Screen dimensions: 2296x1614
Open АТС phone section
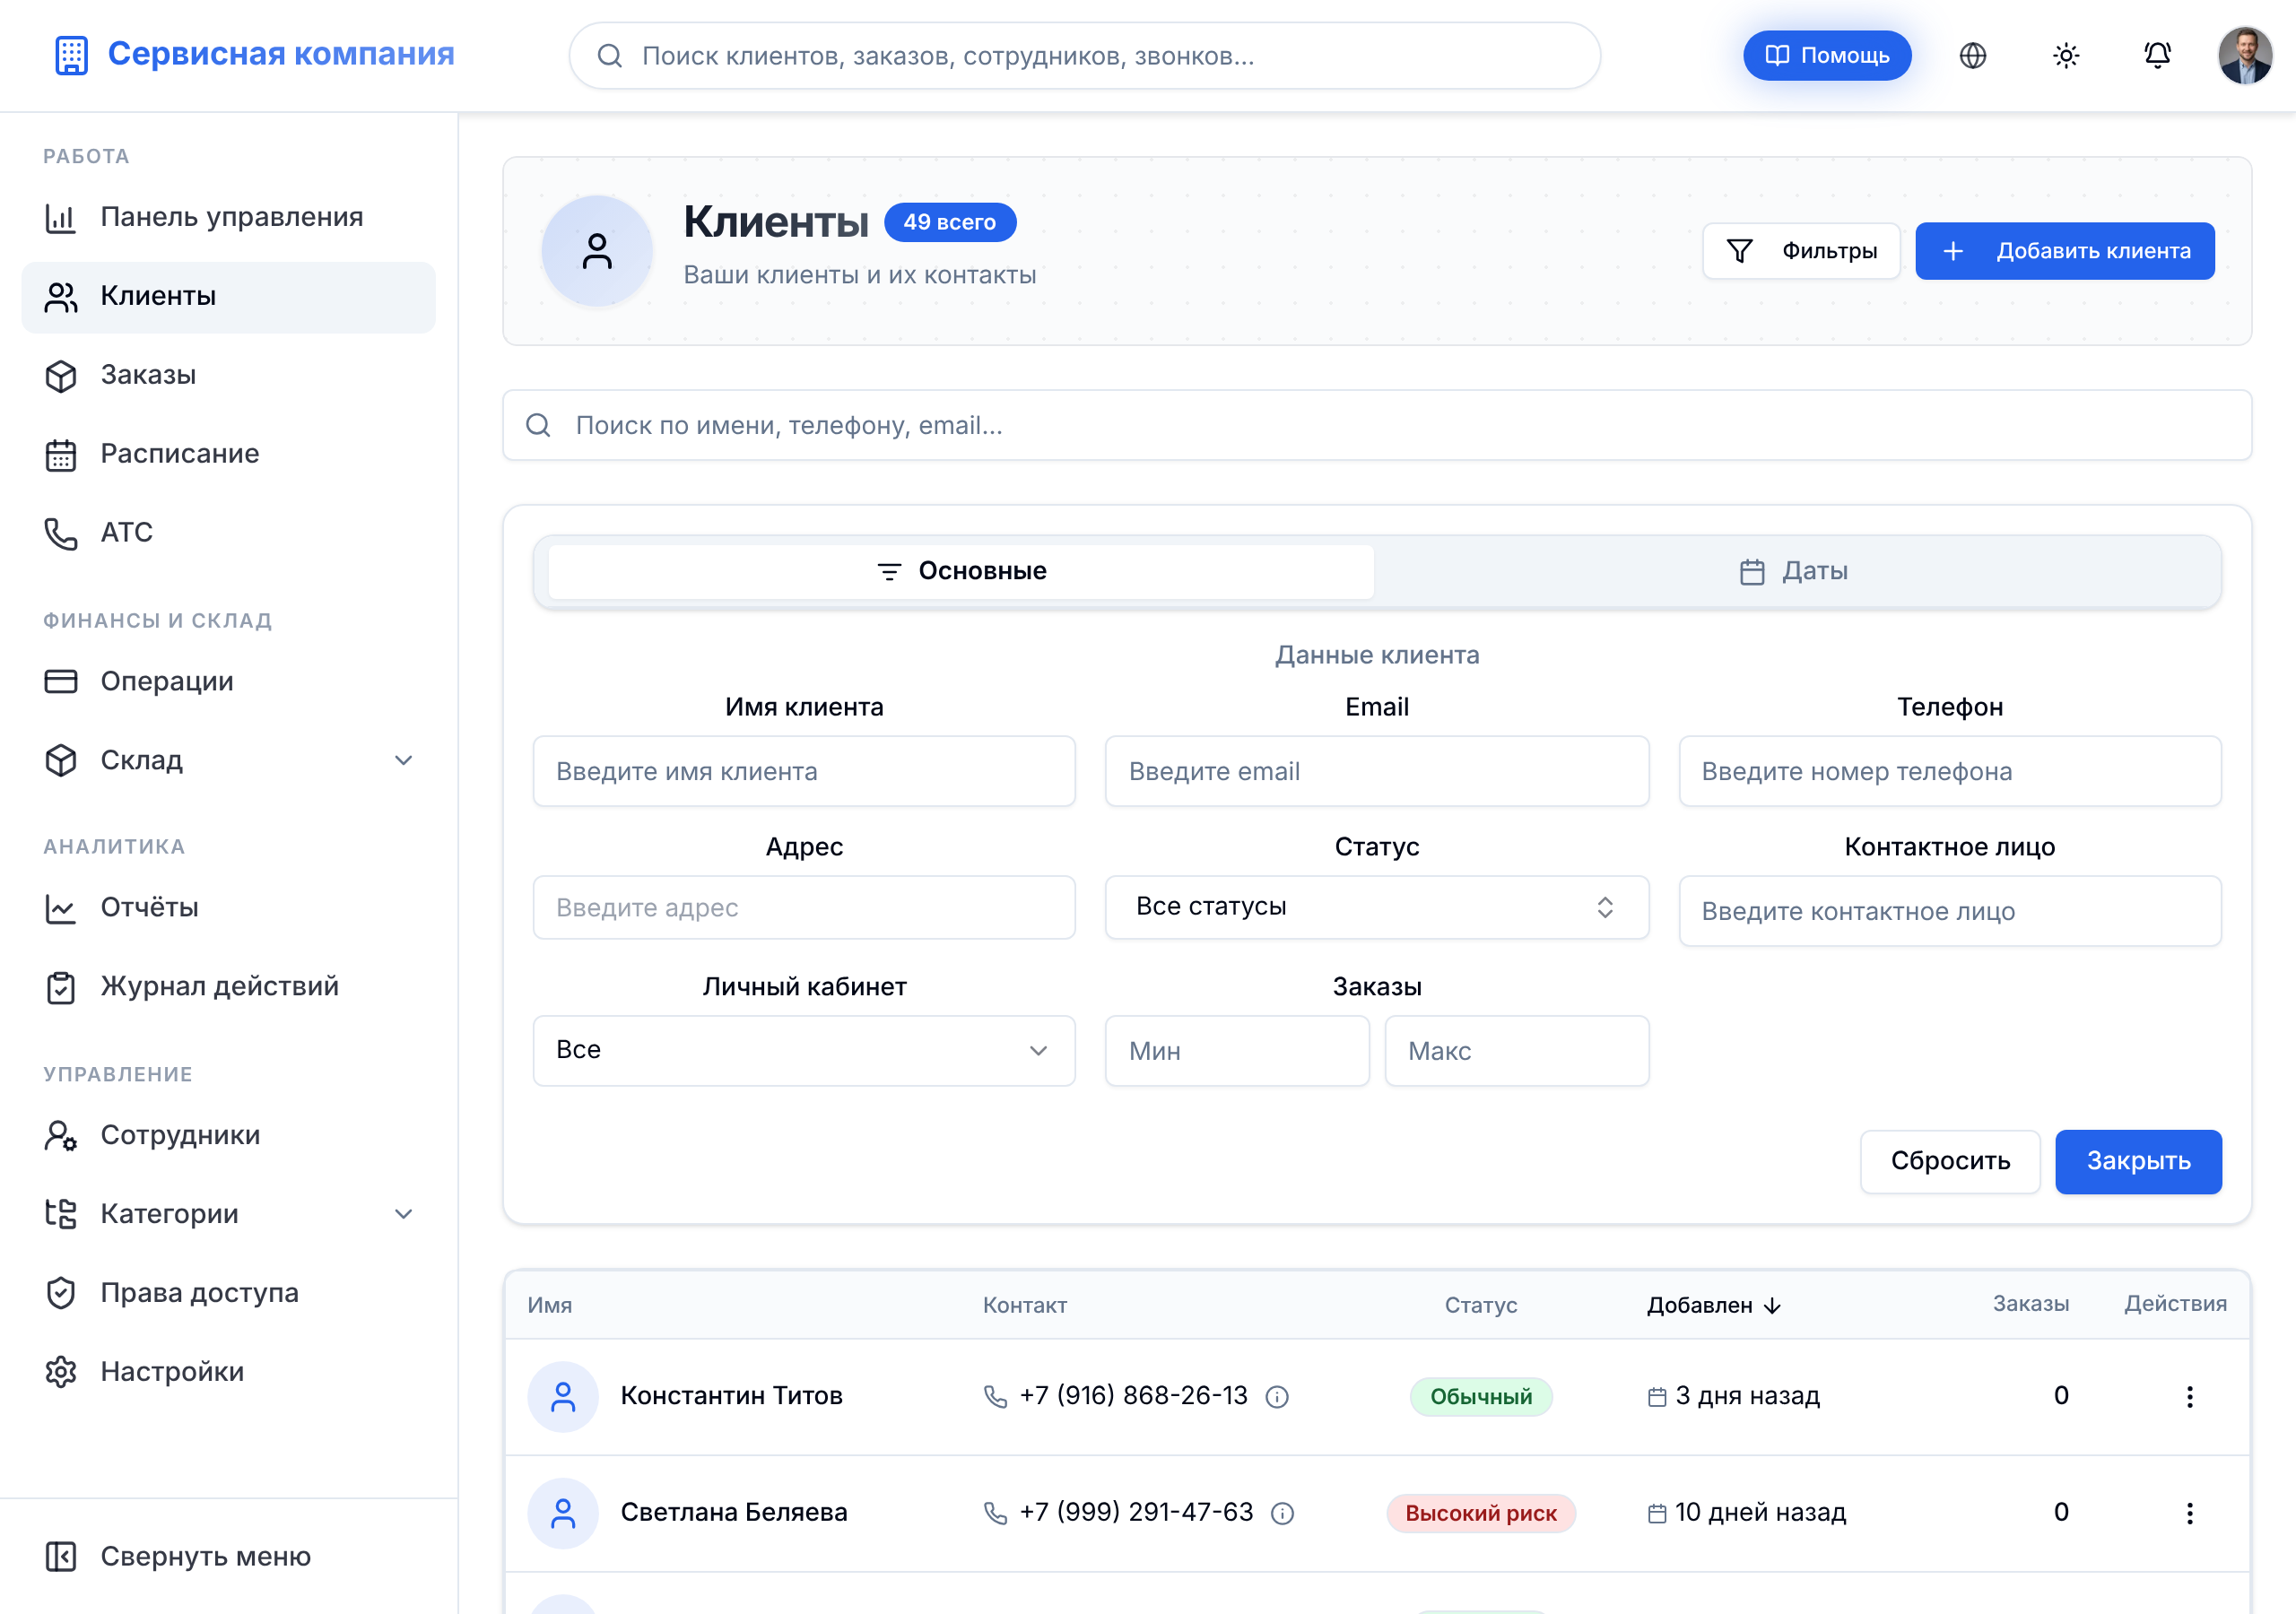[x=229, y=533]
